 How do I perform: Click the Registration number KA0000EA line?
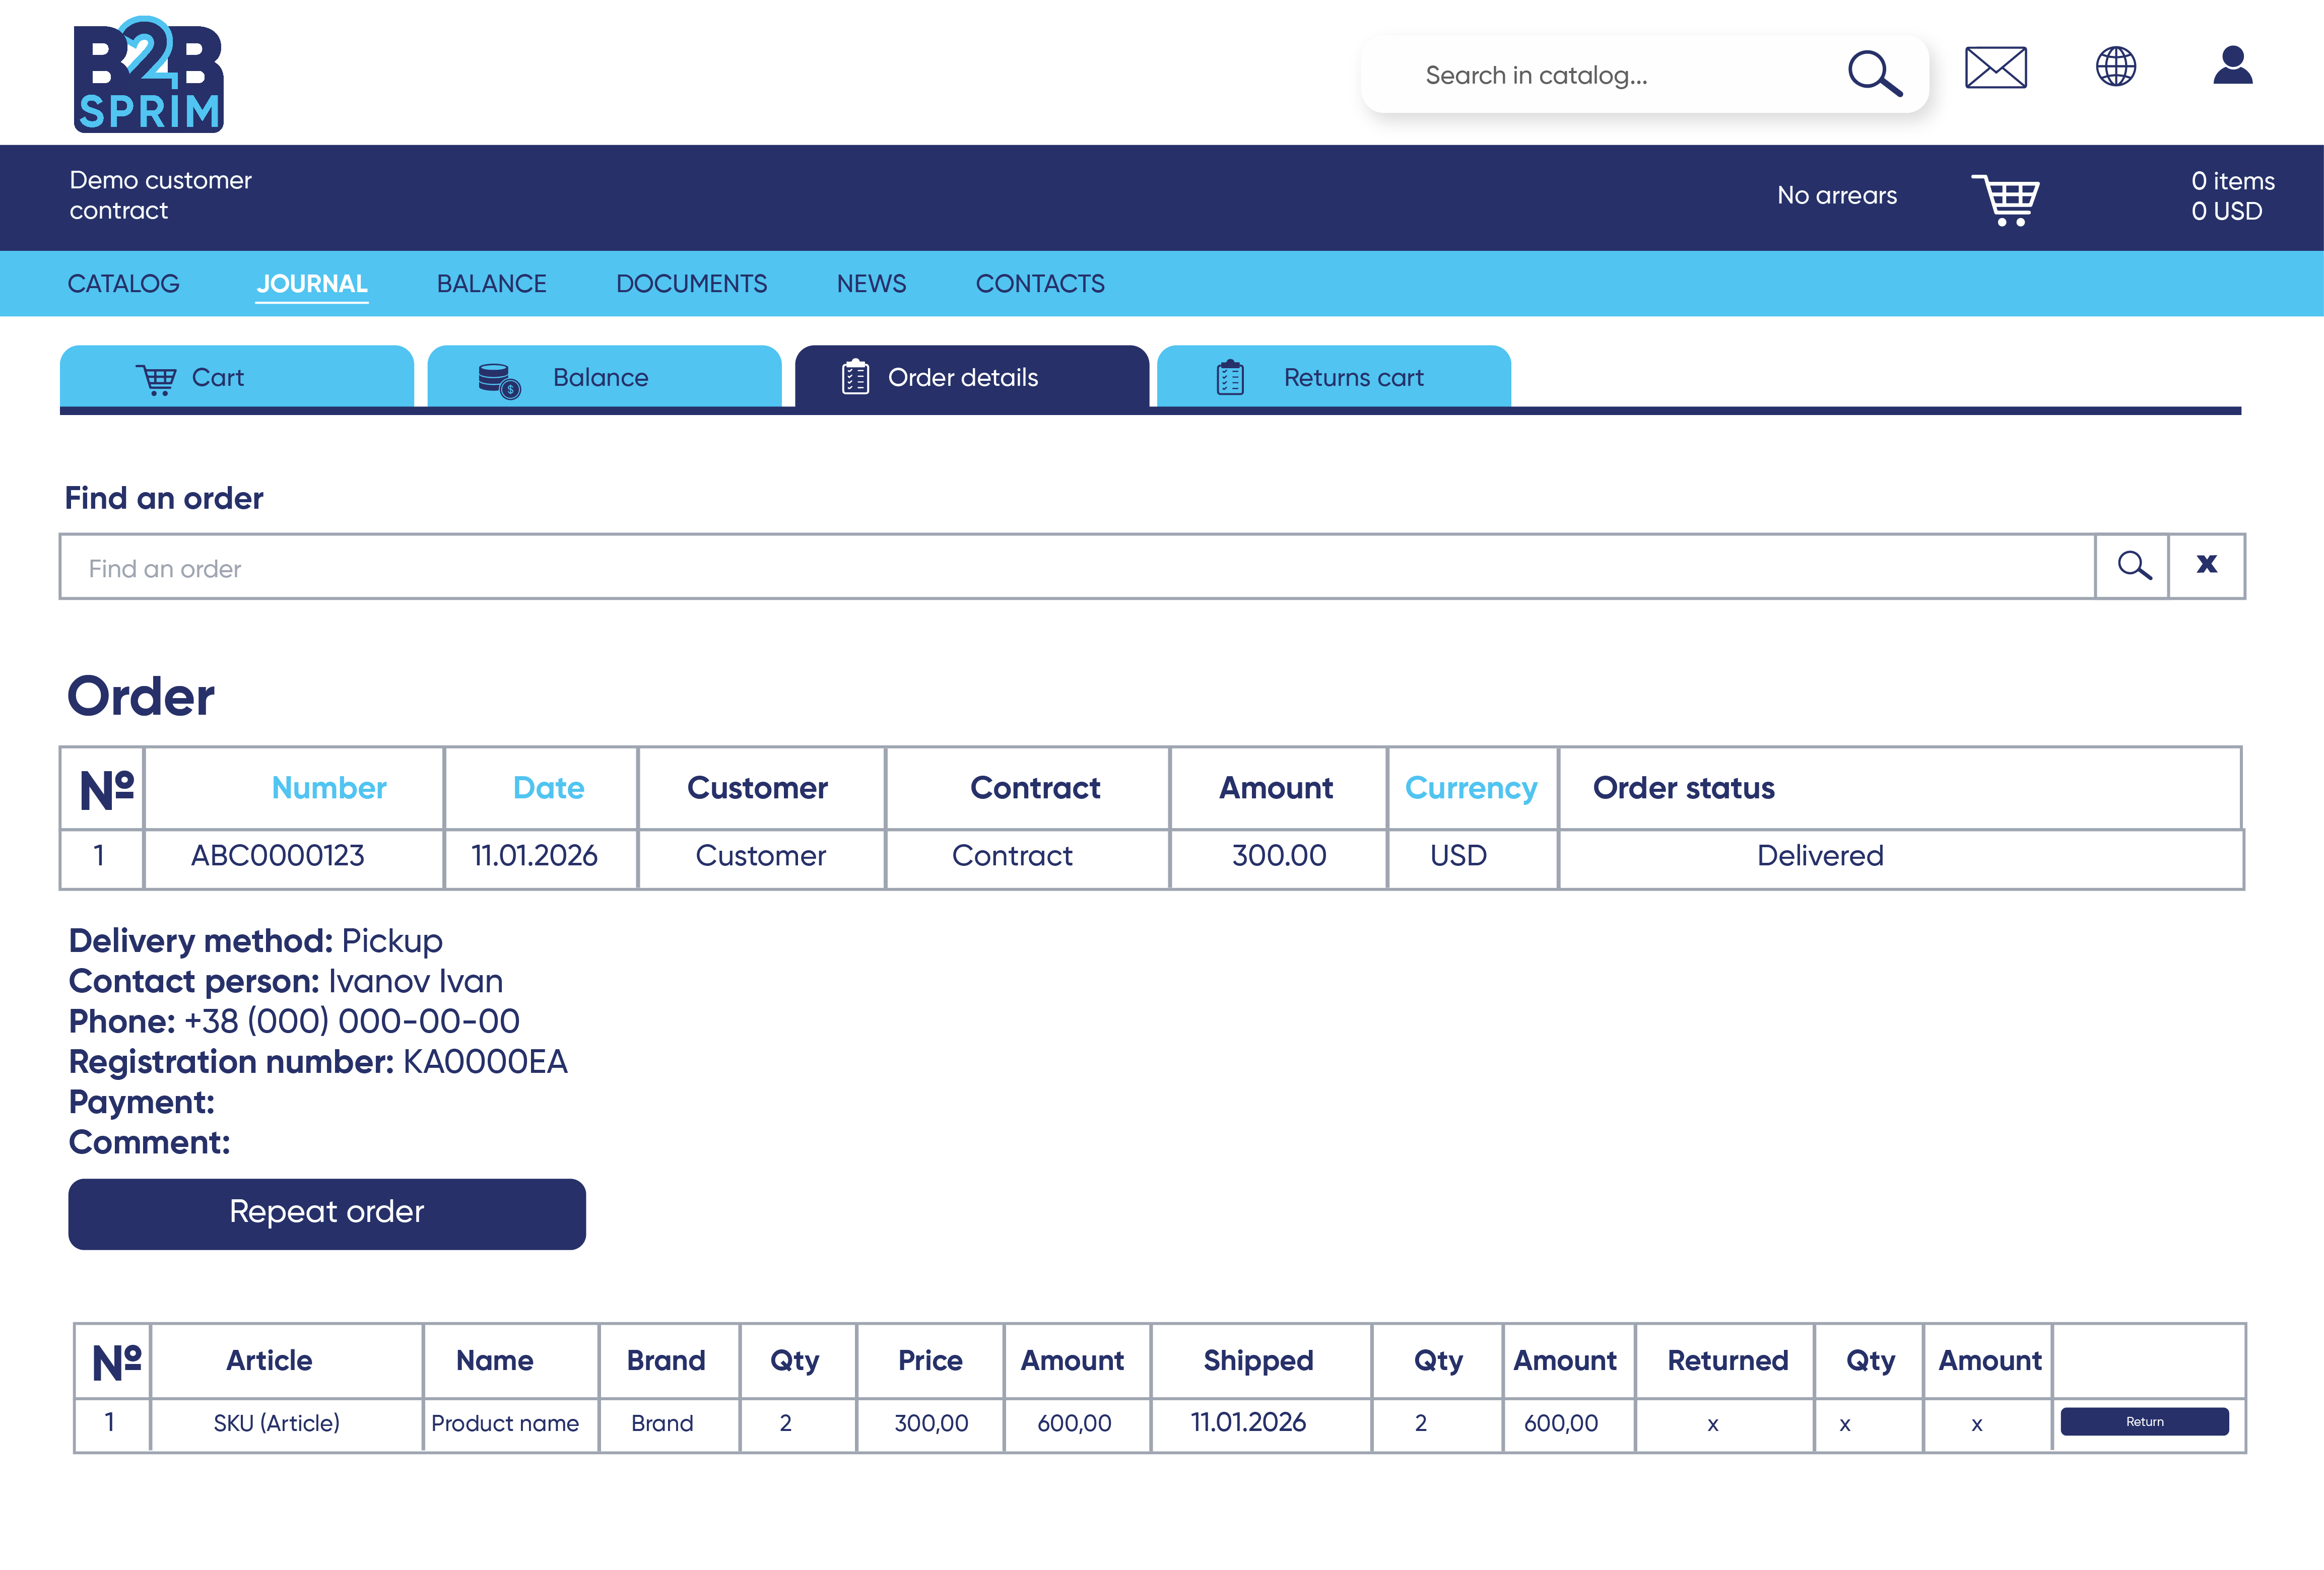pyautogui.click(x=318, y=1062)
